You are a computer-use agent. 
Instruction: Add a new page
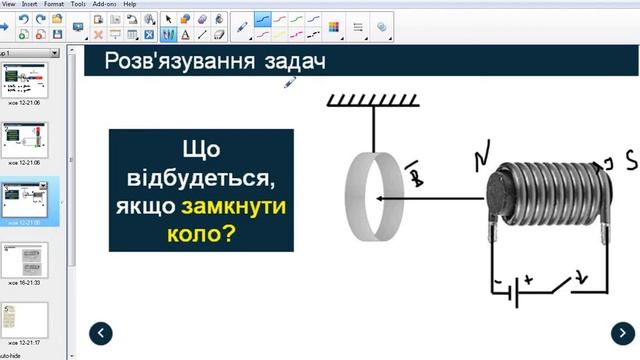(24, 35)
